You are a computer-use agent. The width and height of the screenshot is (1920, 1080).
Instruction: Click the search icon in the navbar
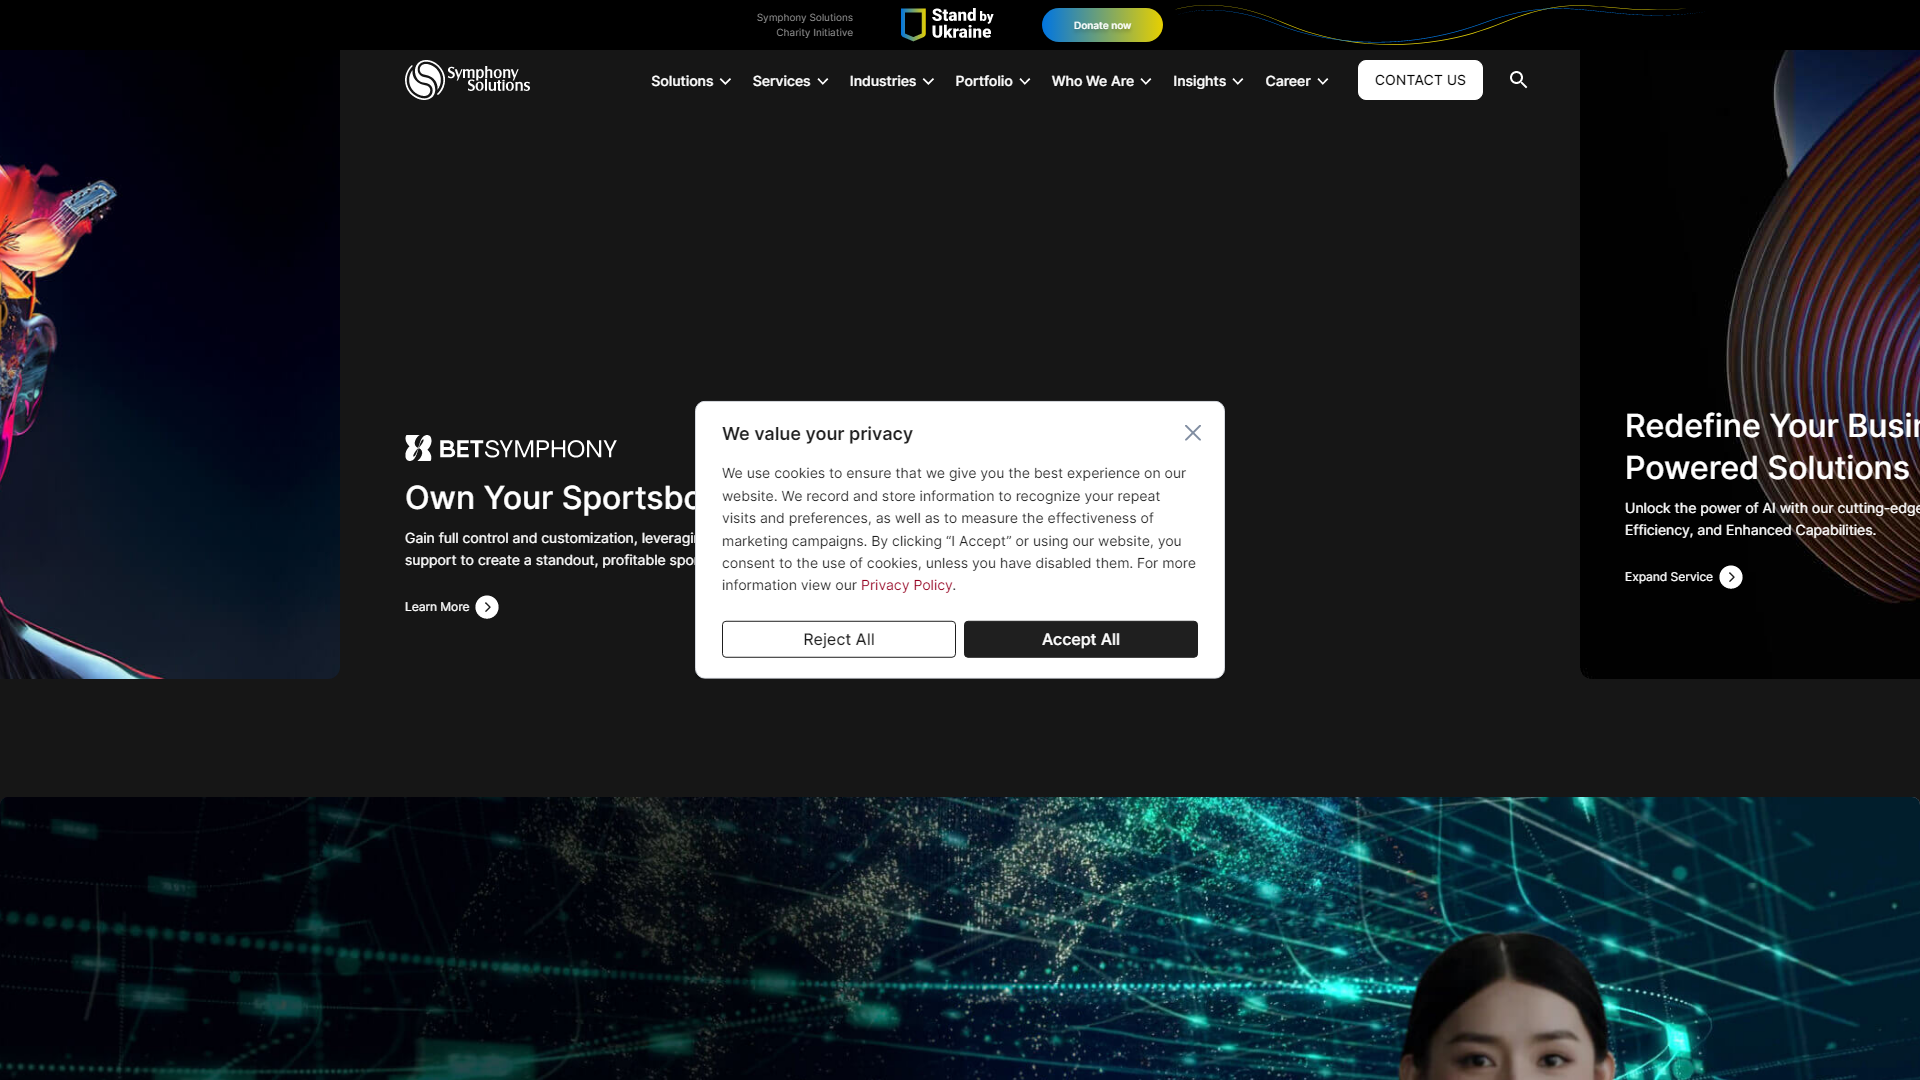click(x=1518, y=79)
